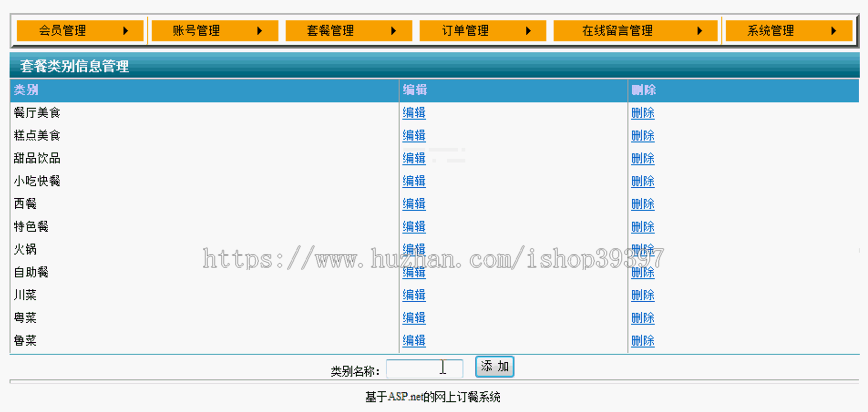868x412 pixels.
Task: Expand arrow on 在线留言管理 menu
Action: (x=700, y=31)
